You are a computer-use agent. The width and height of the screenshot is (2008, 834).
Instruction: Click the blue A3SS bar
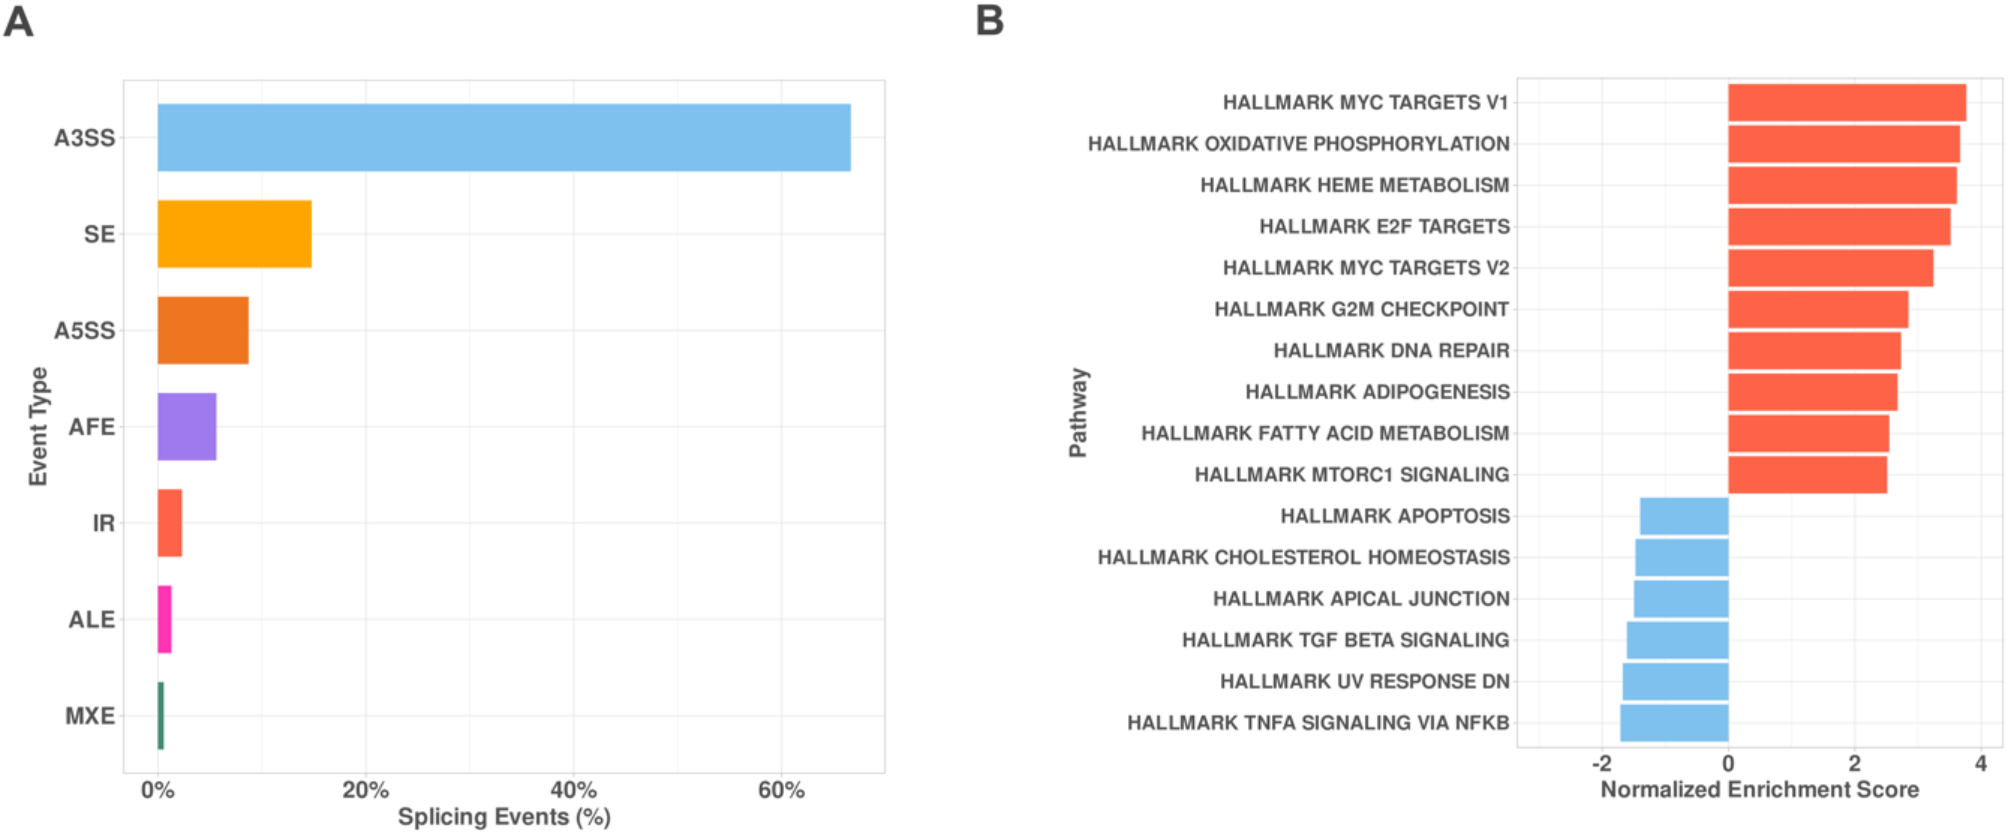click(x=503, y=138)
